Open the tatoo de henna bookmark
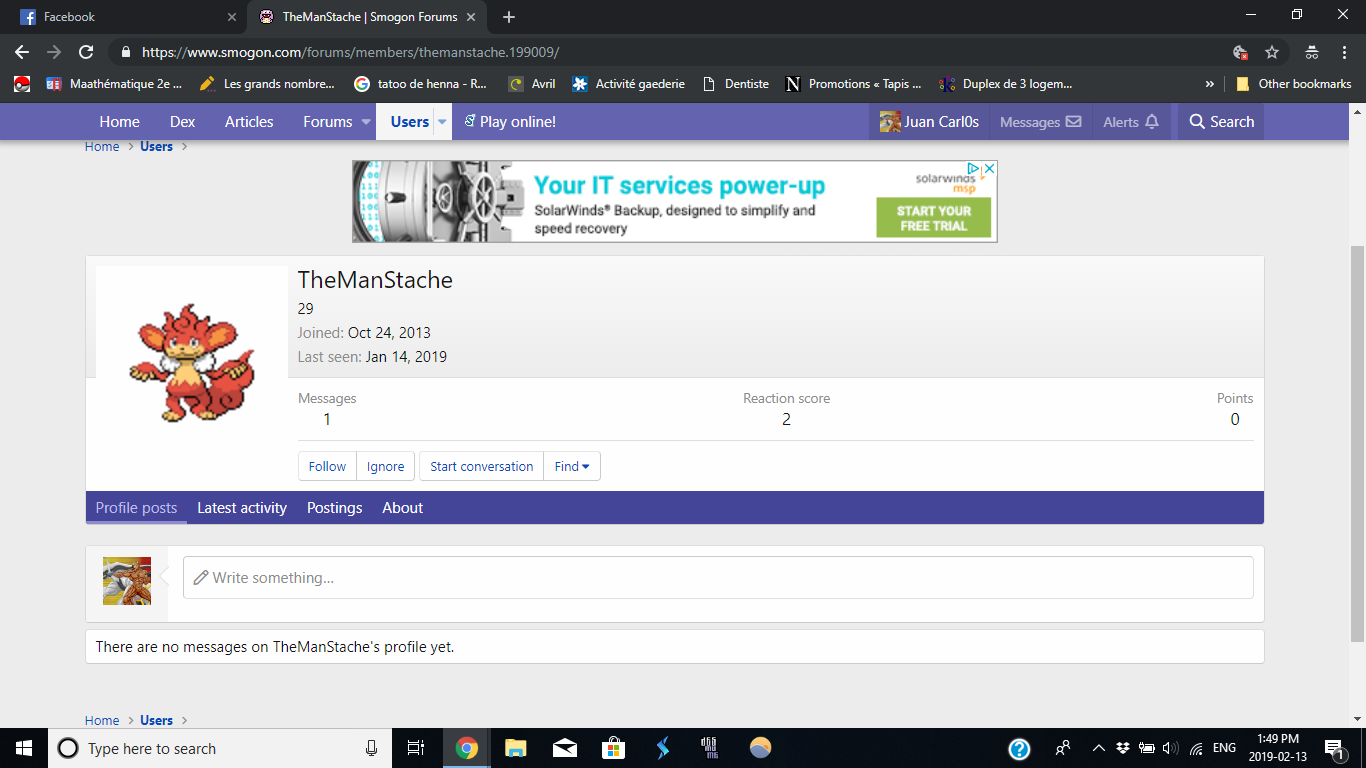The image size is (1366, 768). [x=421, y=84]
